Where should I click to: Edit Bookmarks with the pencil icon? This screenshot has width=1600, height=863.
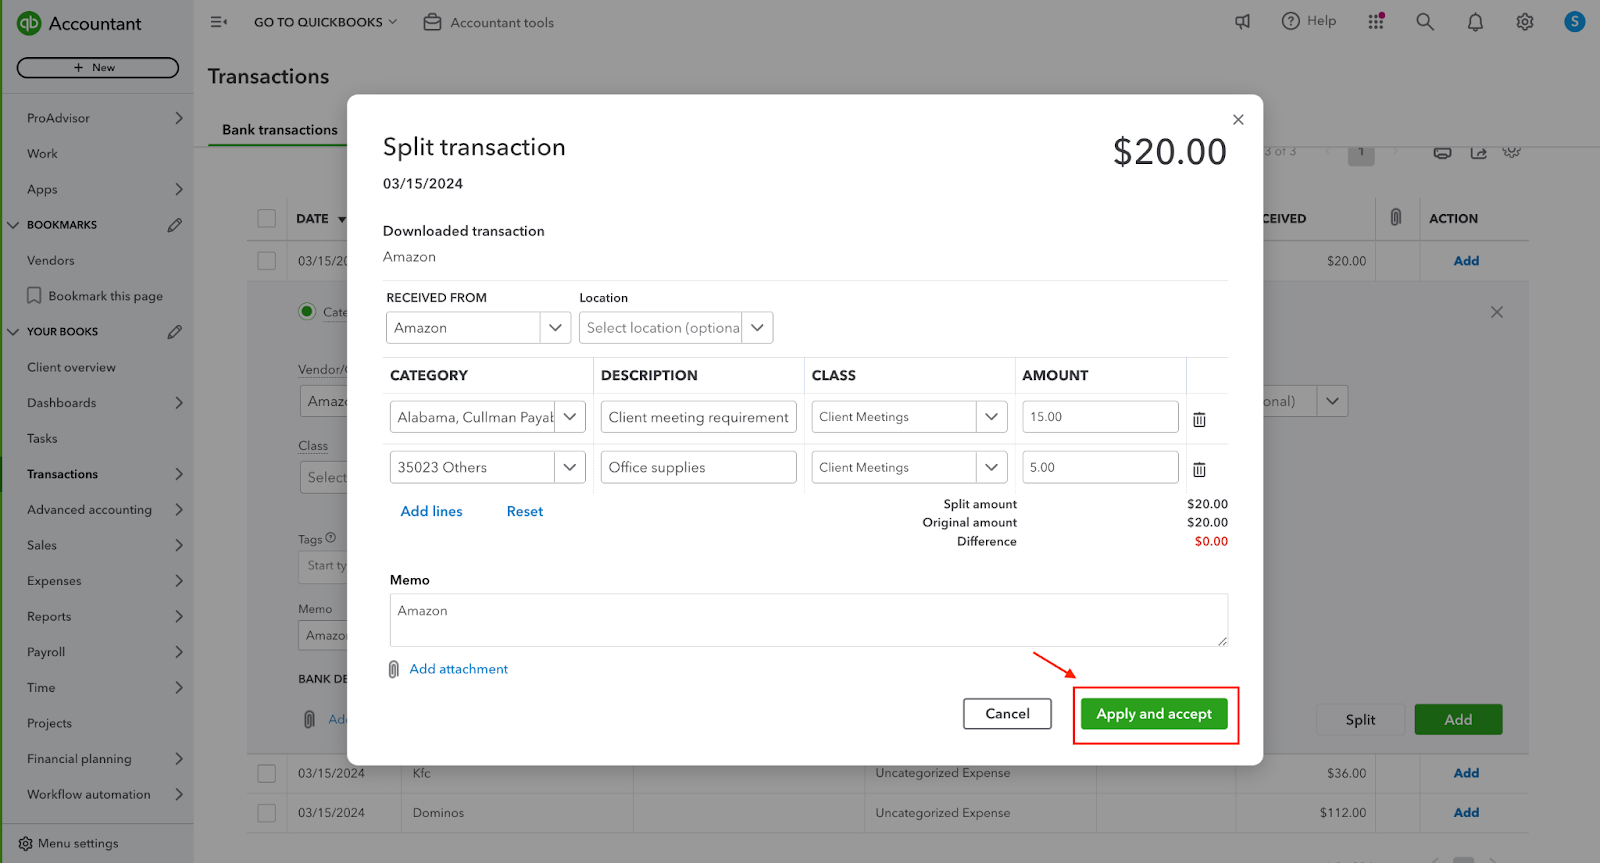click(175, 225)
